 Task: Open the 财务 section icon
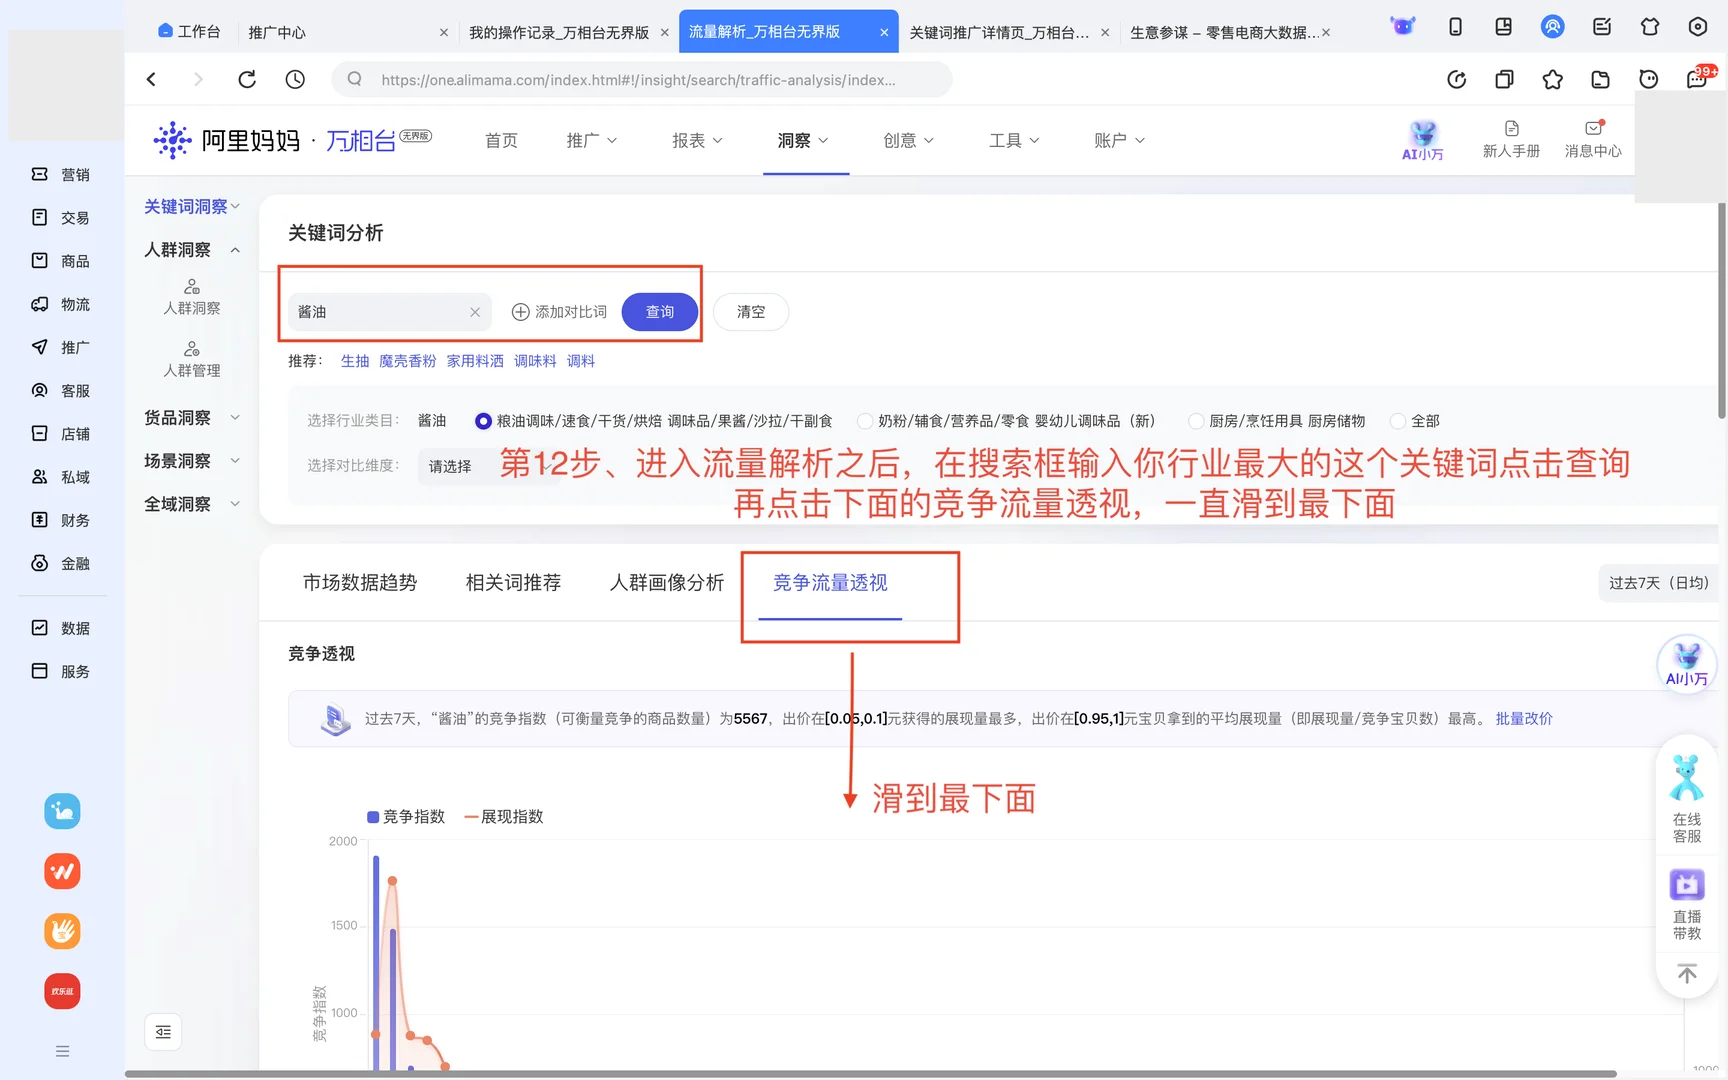pyautogui.click(x=38, y=519)
